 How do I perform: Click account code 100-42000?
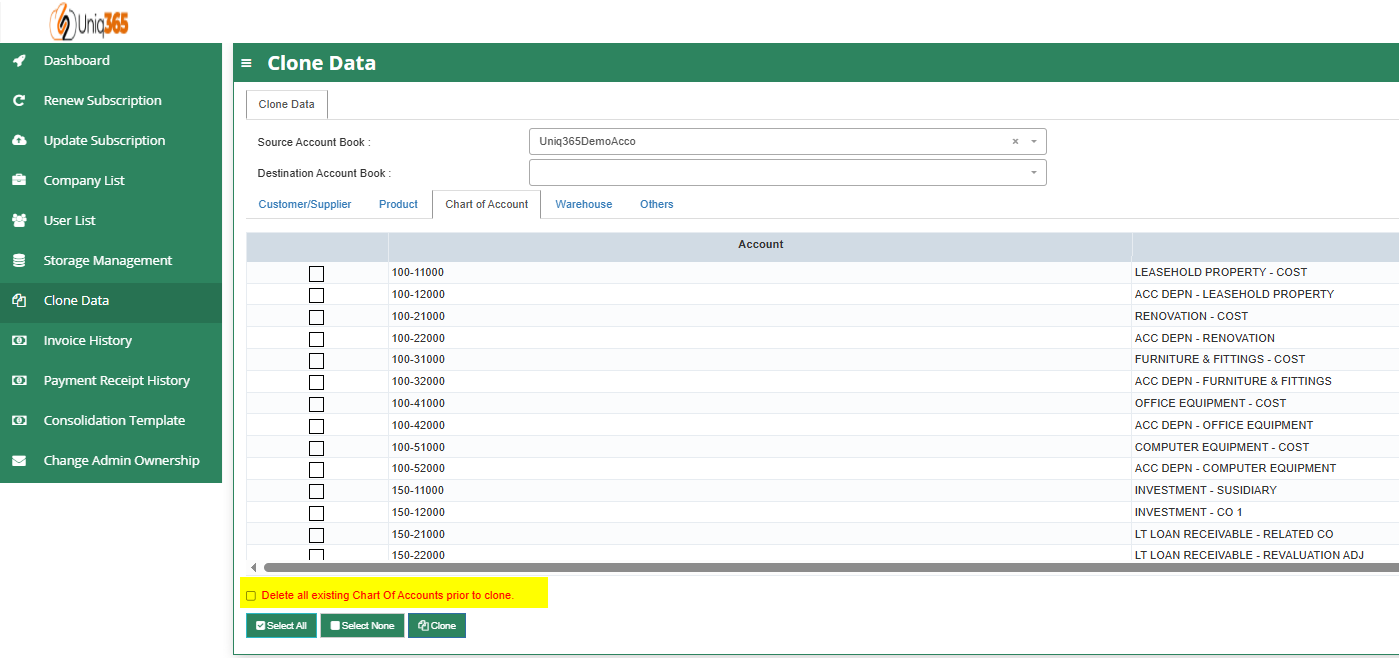[418, 425]
